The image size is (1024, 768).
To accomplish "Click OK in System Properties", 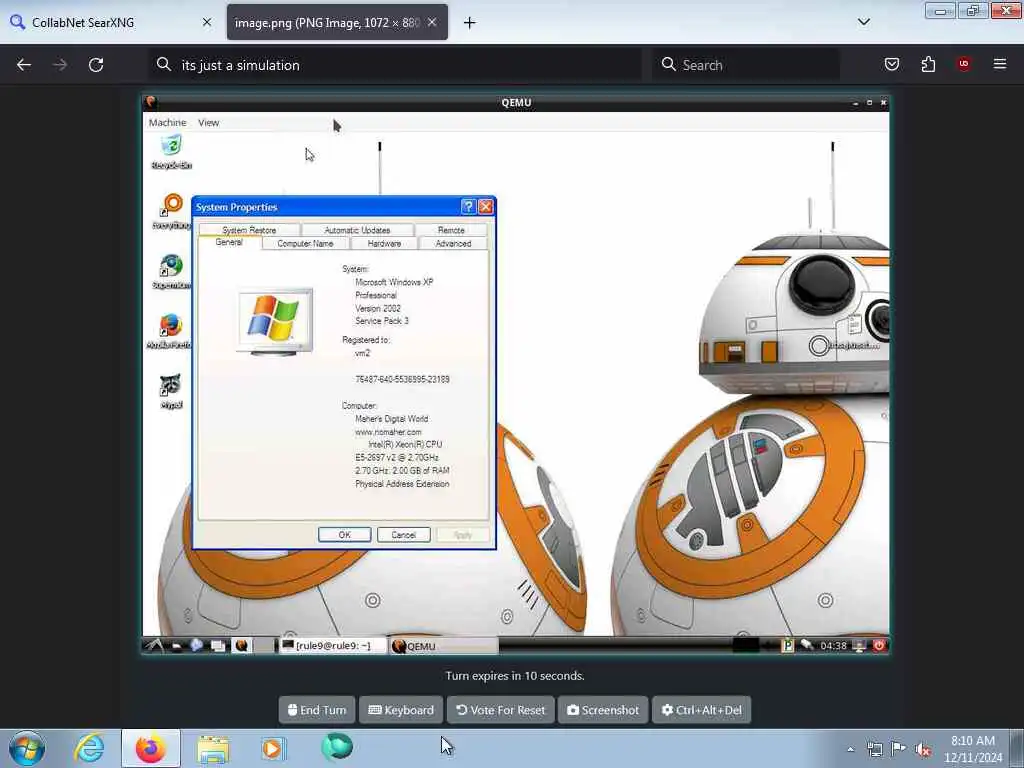I will click(345, 534).
